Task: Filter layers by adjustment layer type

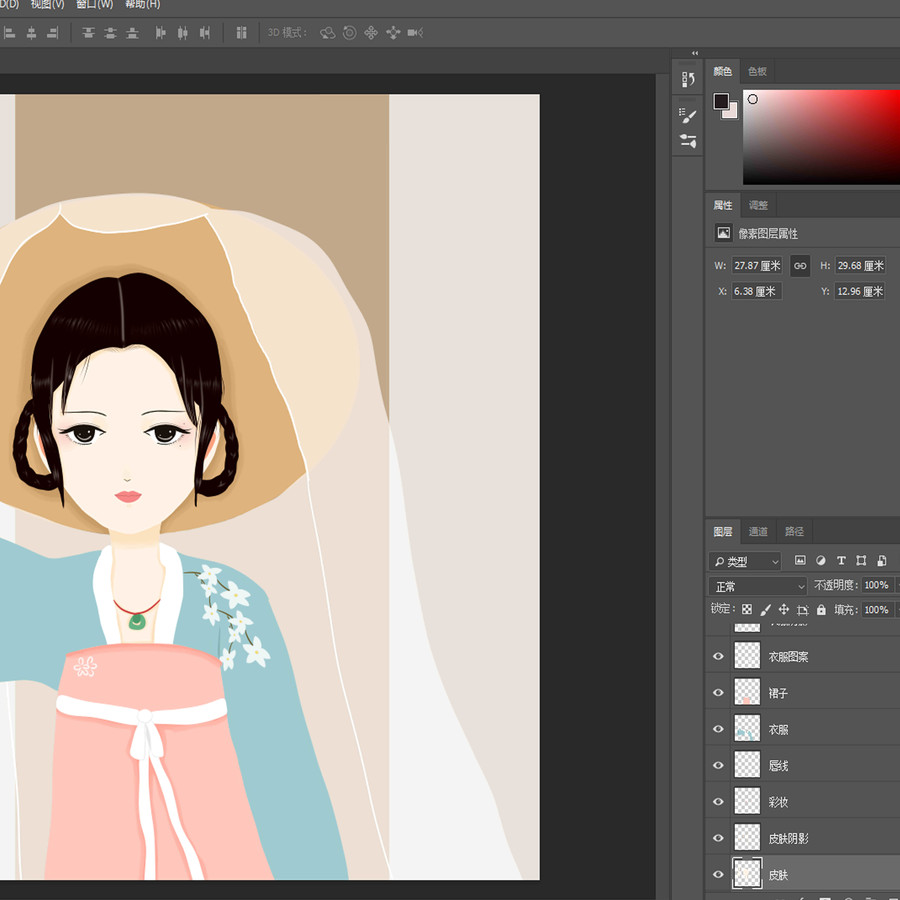Action: (x=821, y=561)
